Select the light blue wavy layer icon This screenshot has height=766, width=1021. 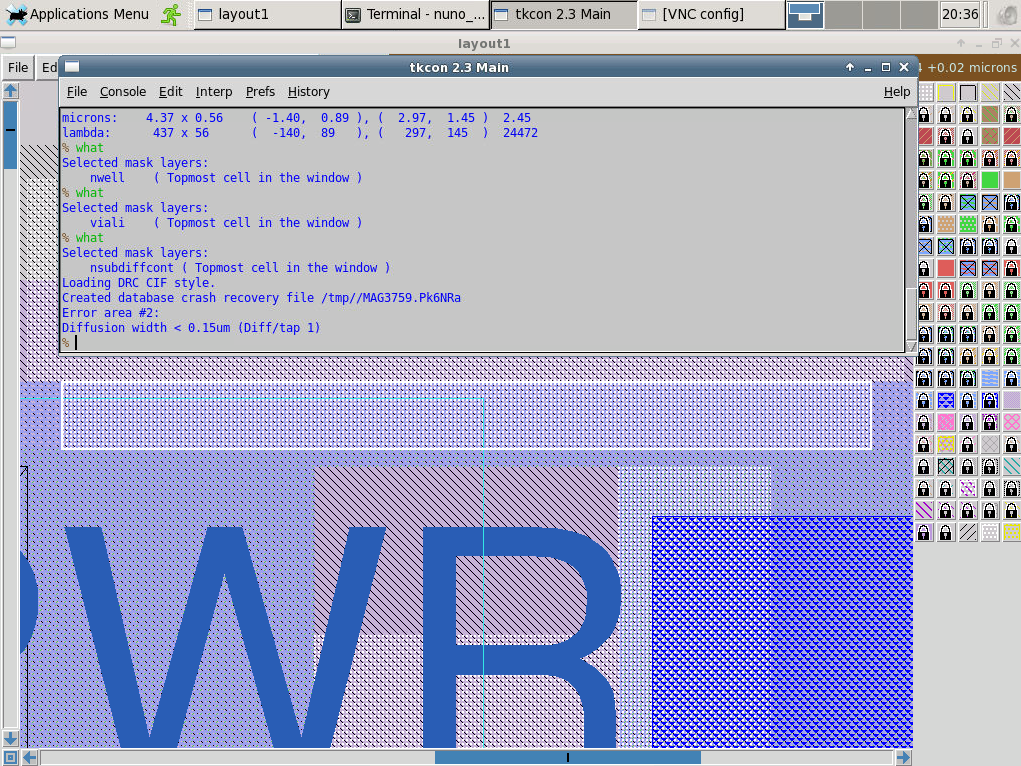click(990, 378)
